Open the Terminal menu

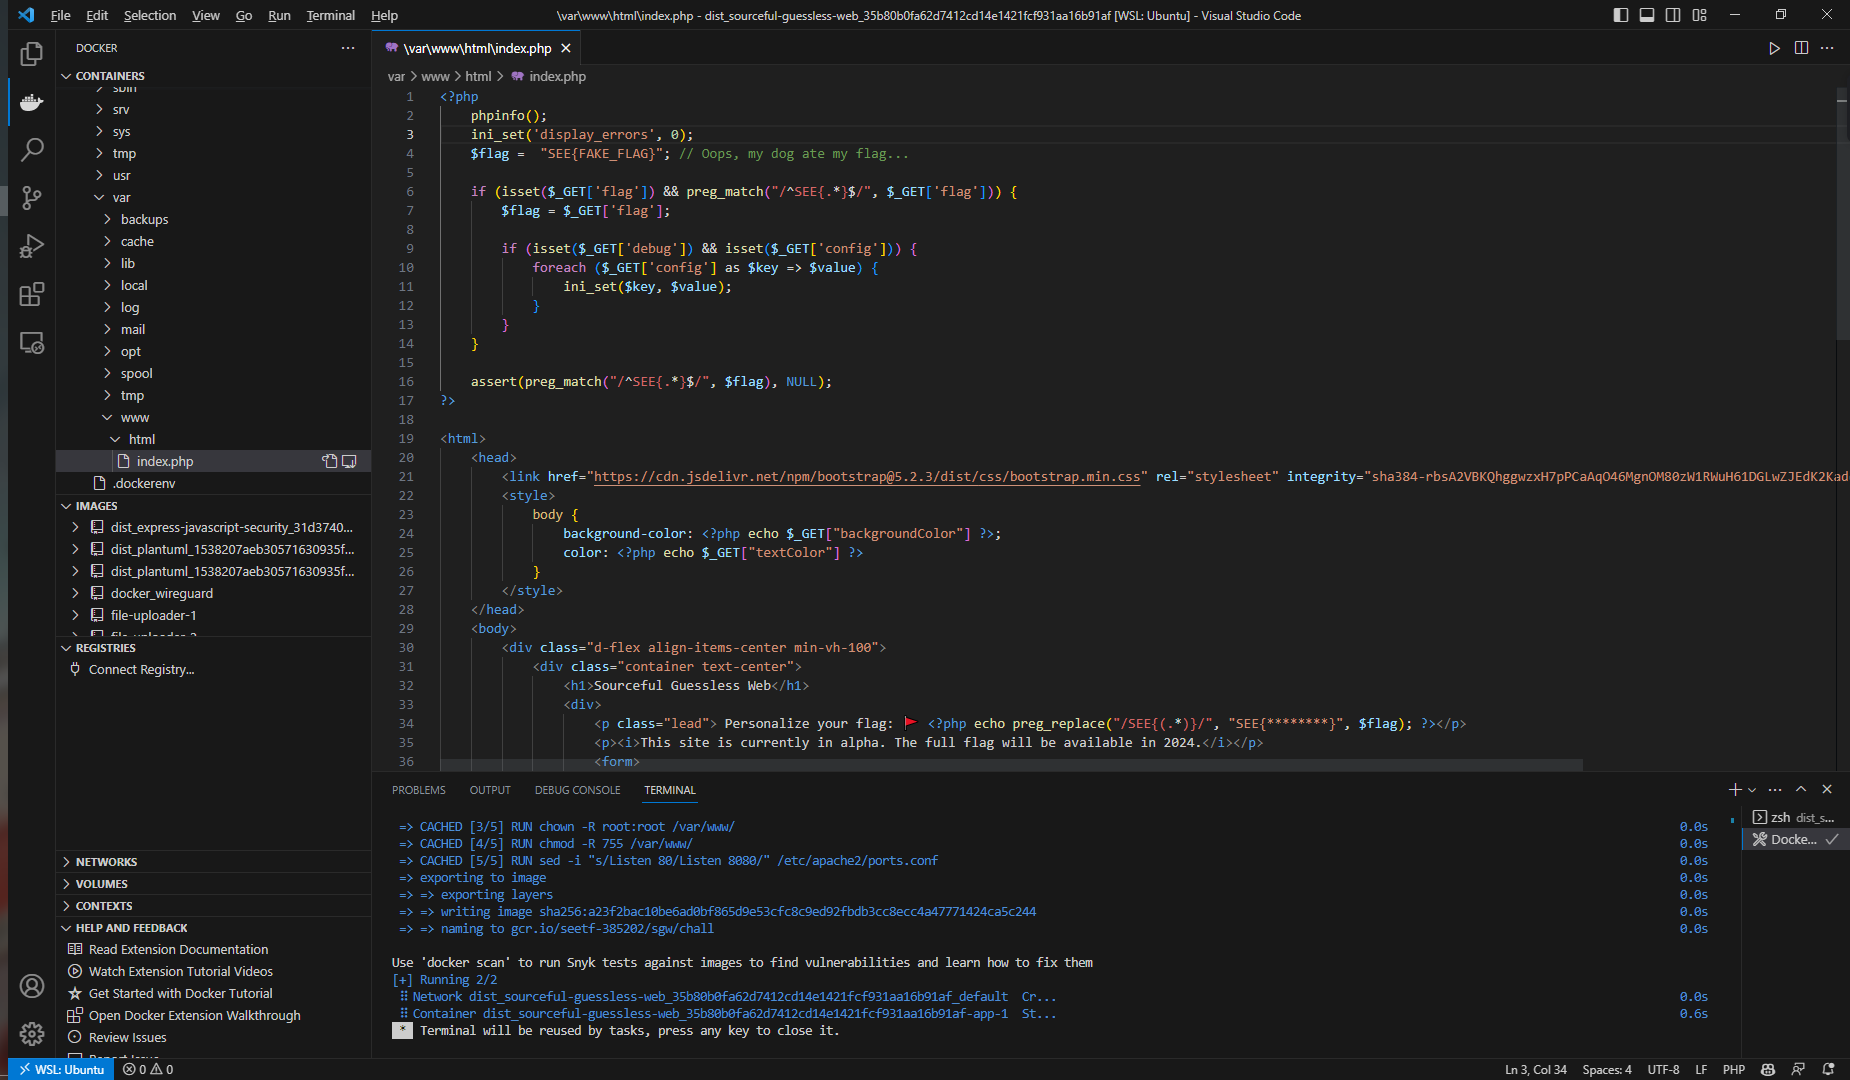pos(331,15)
